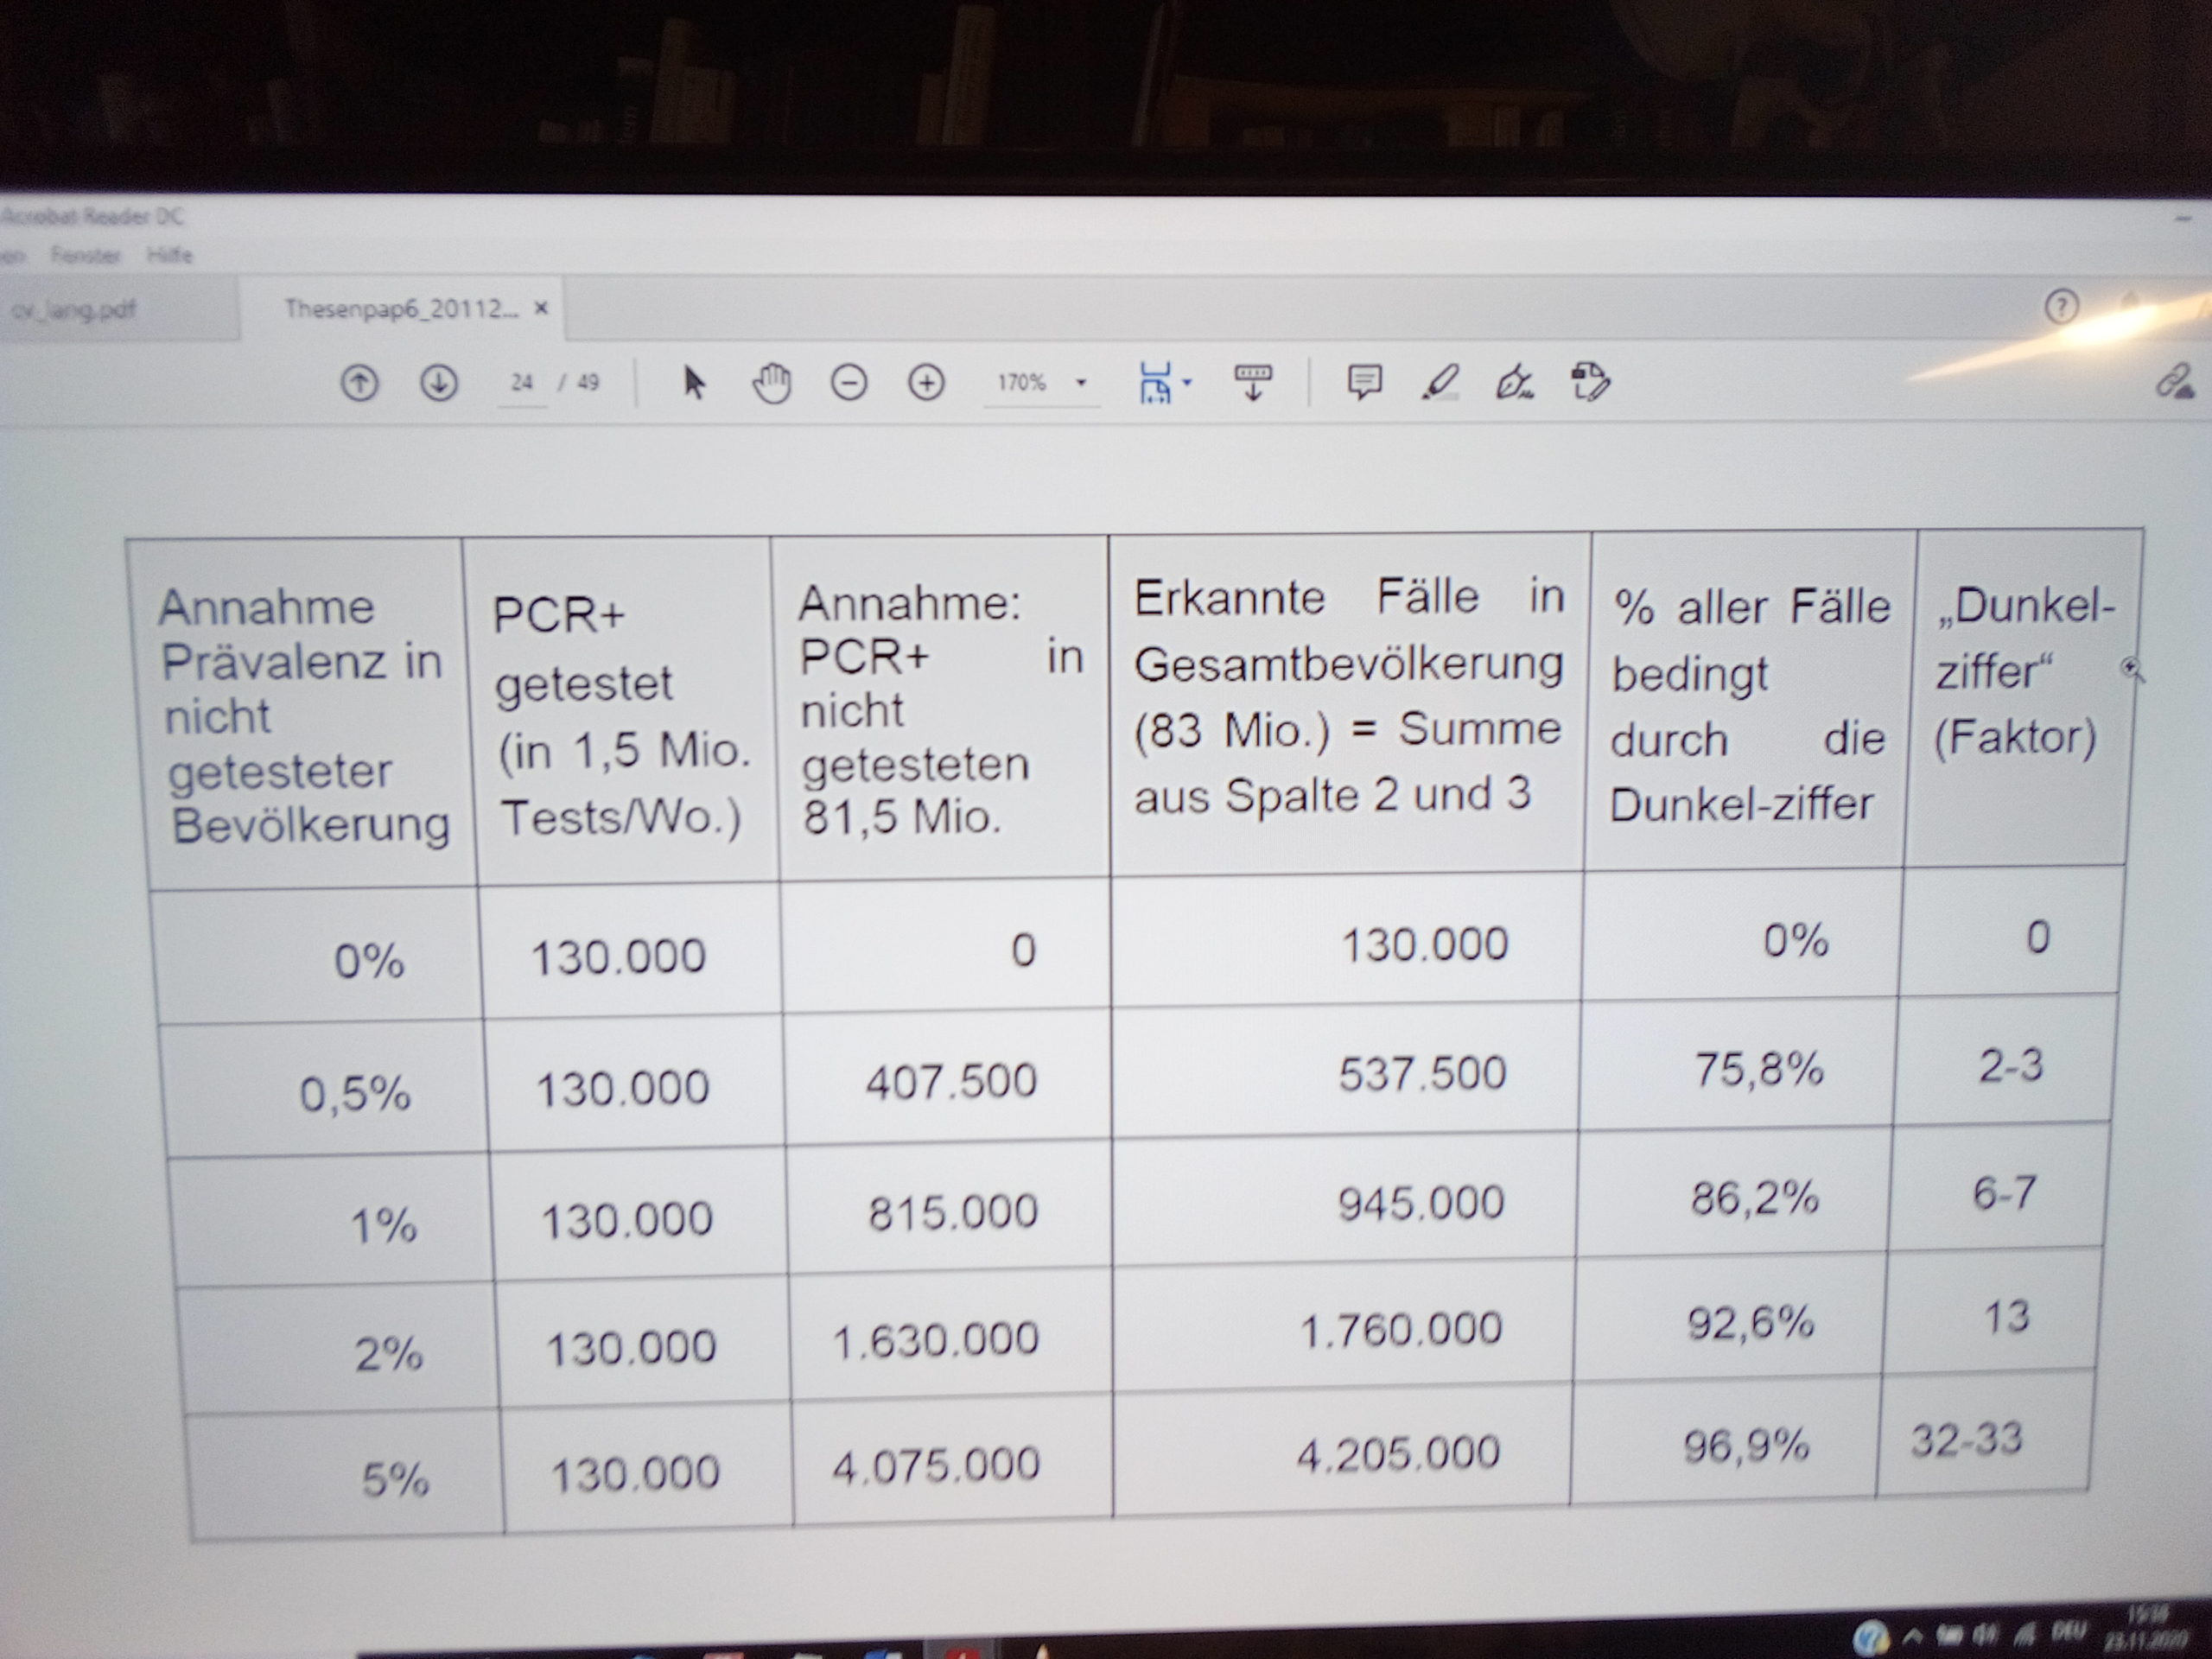Activate the Hand pan tool

[x=771, y=383]
